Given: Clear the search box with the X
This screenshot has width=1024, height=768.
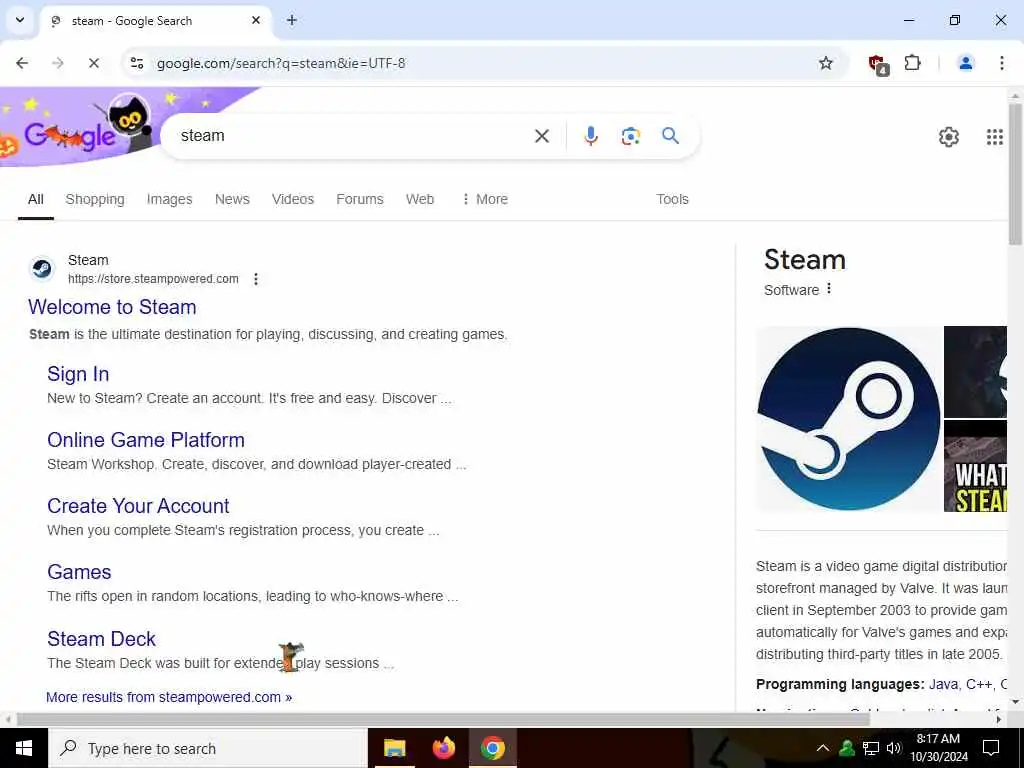Looking at the screenshot, I should 541,136.
